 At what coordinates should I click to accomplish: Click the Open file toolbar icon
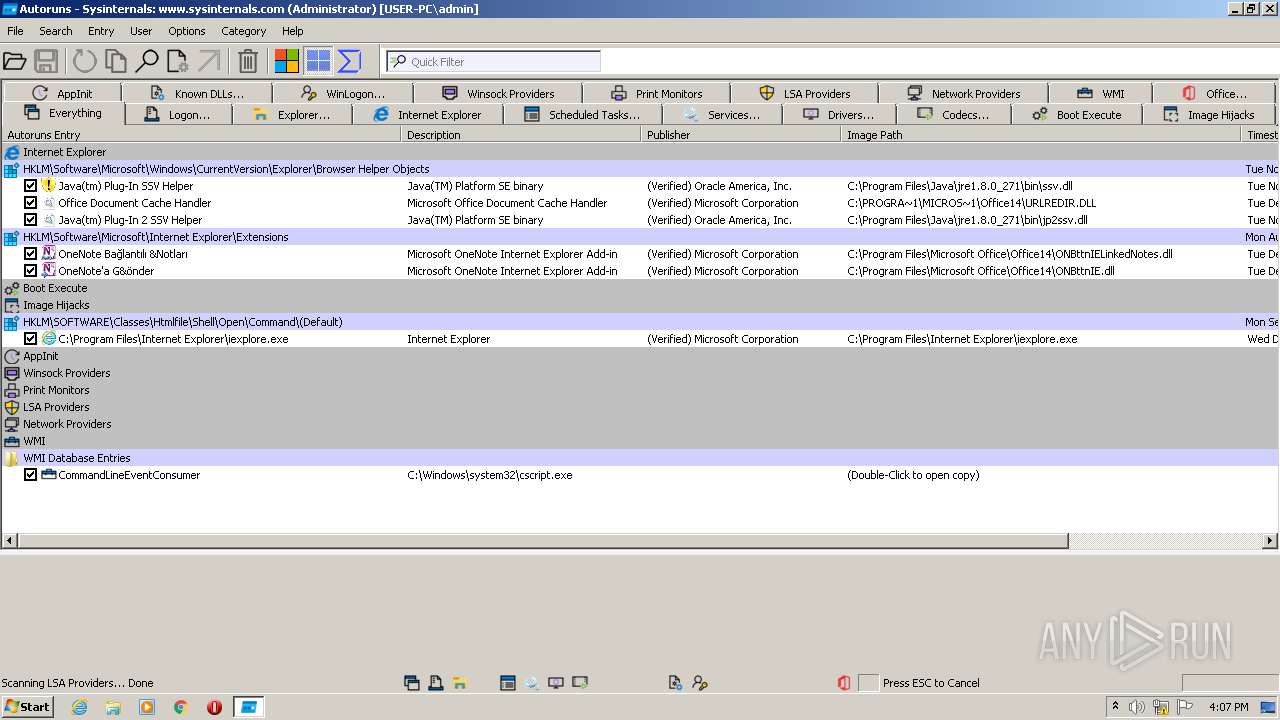(15, 62)
